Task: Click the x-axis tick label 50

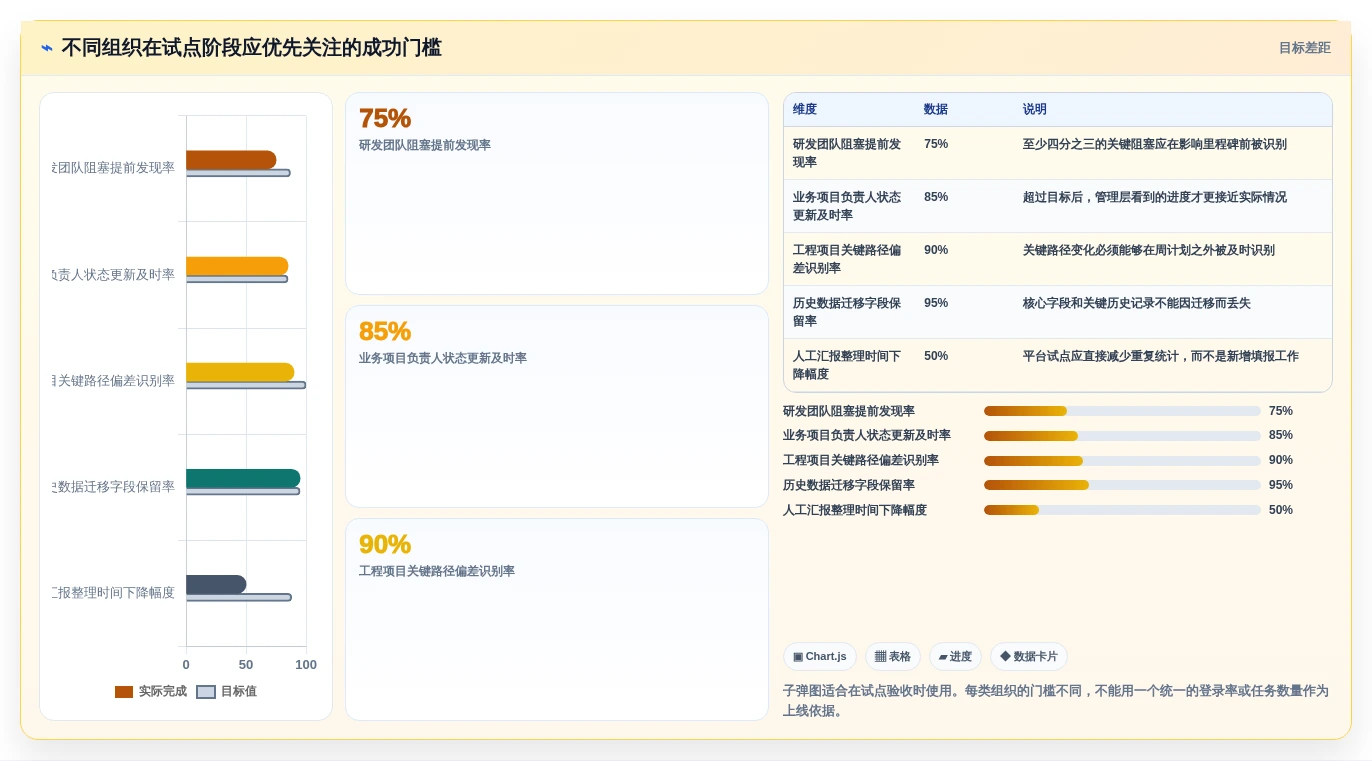Action: click(x=246, y=665)
